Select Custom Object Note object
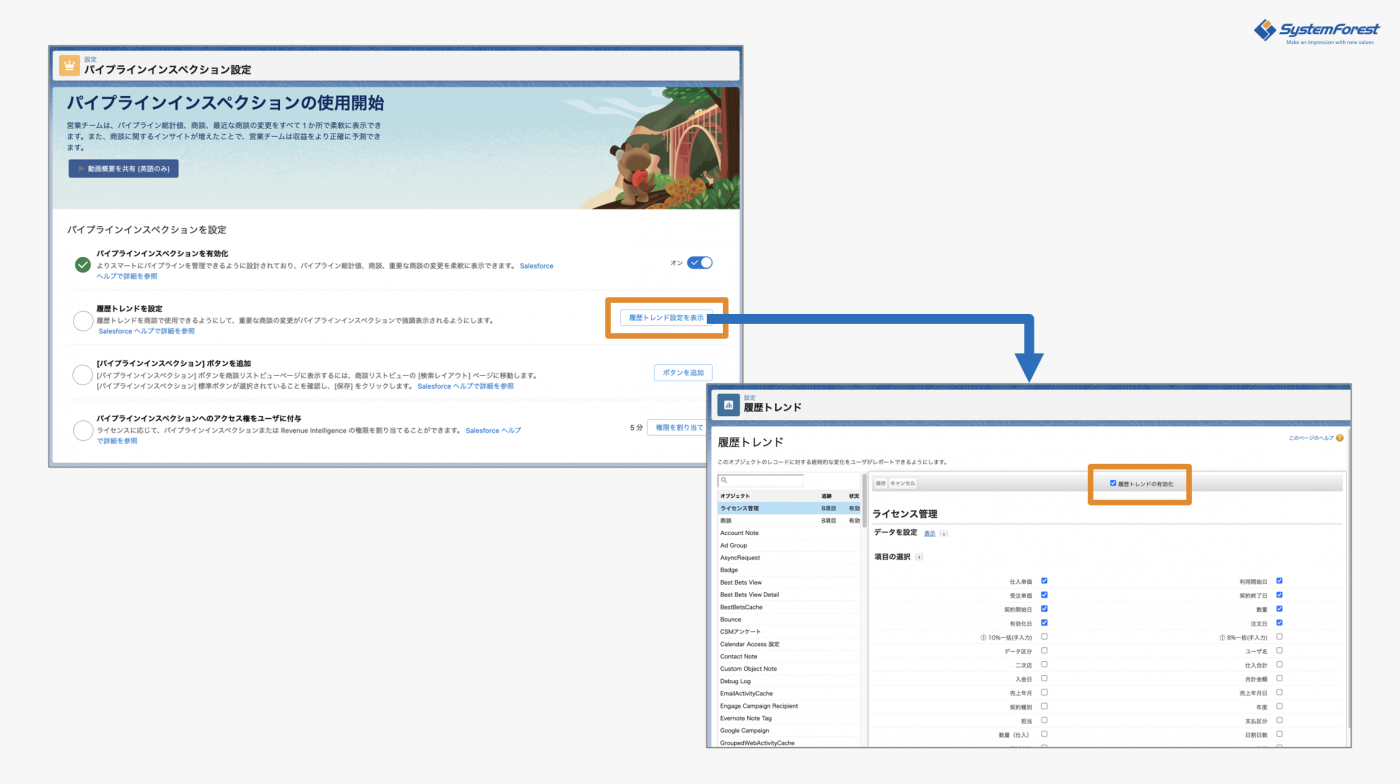 [x=789, y=669]
